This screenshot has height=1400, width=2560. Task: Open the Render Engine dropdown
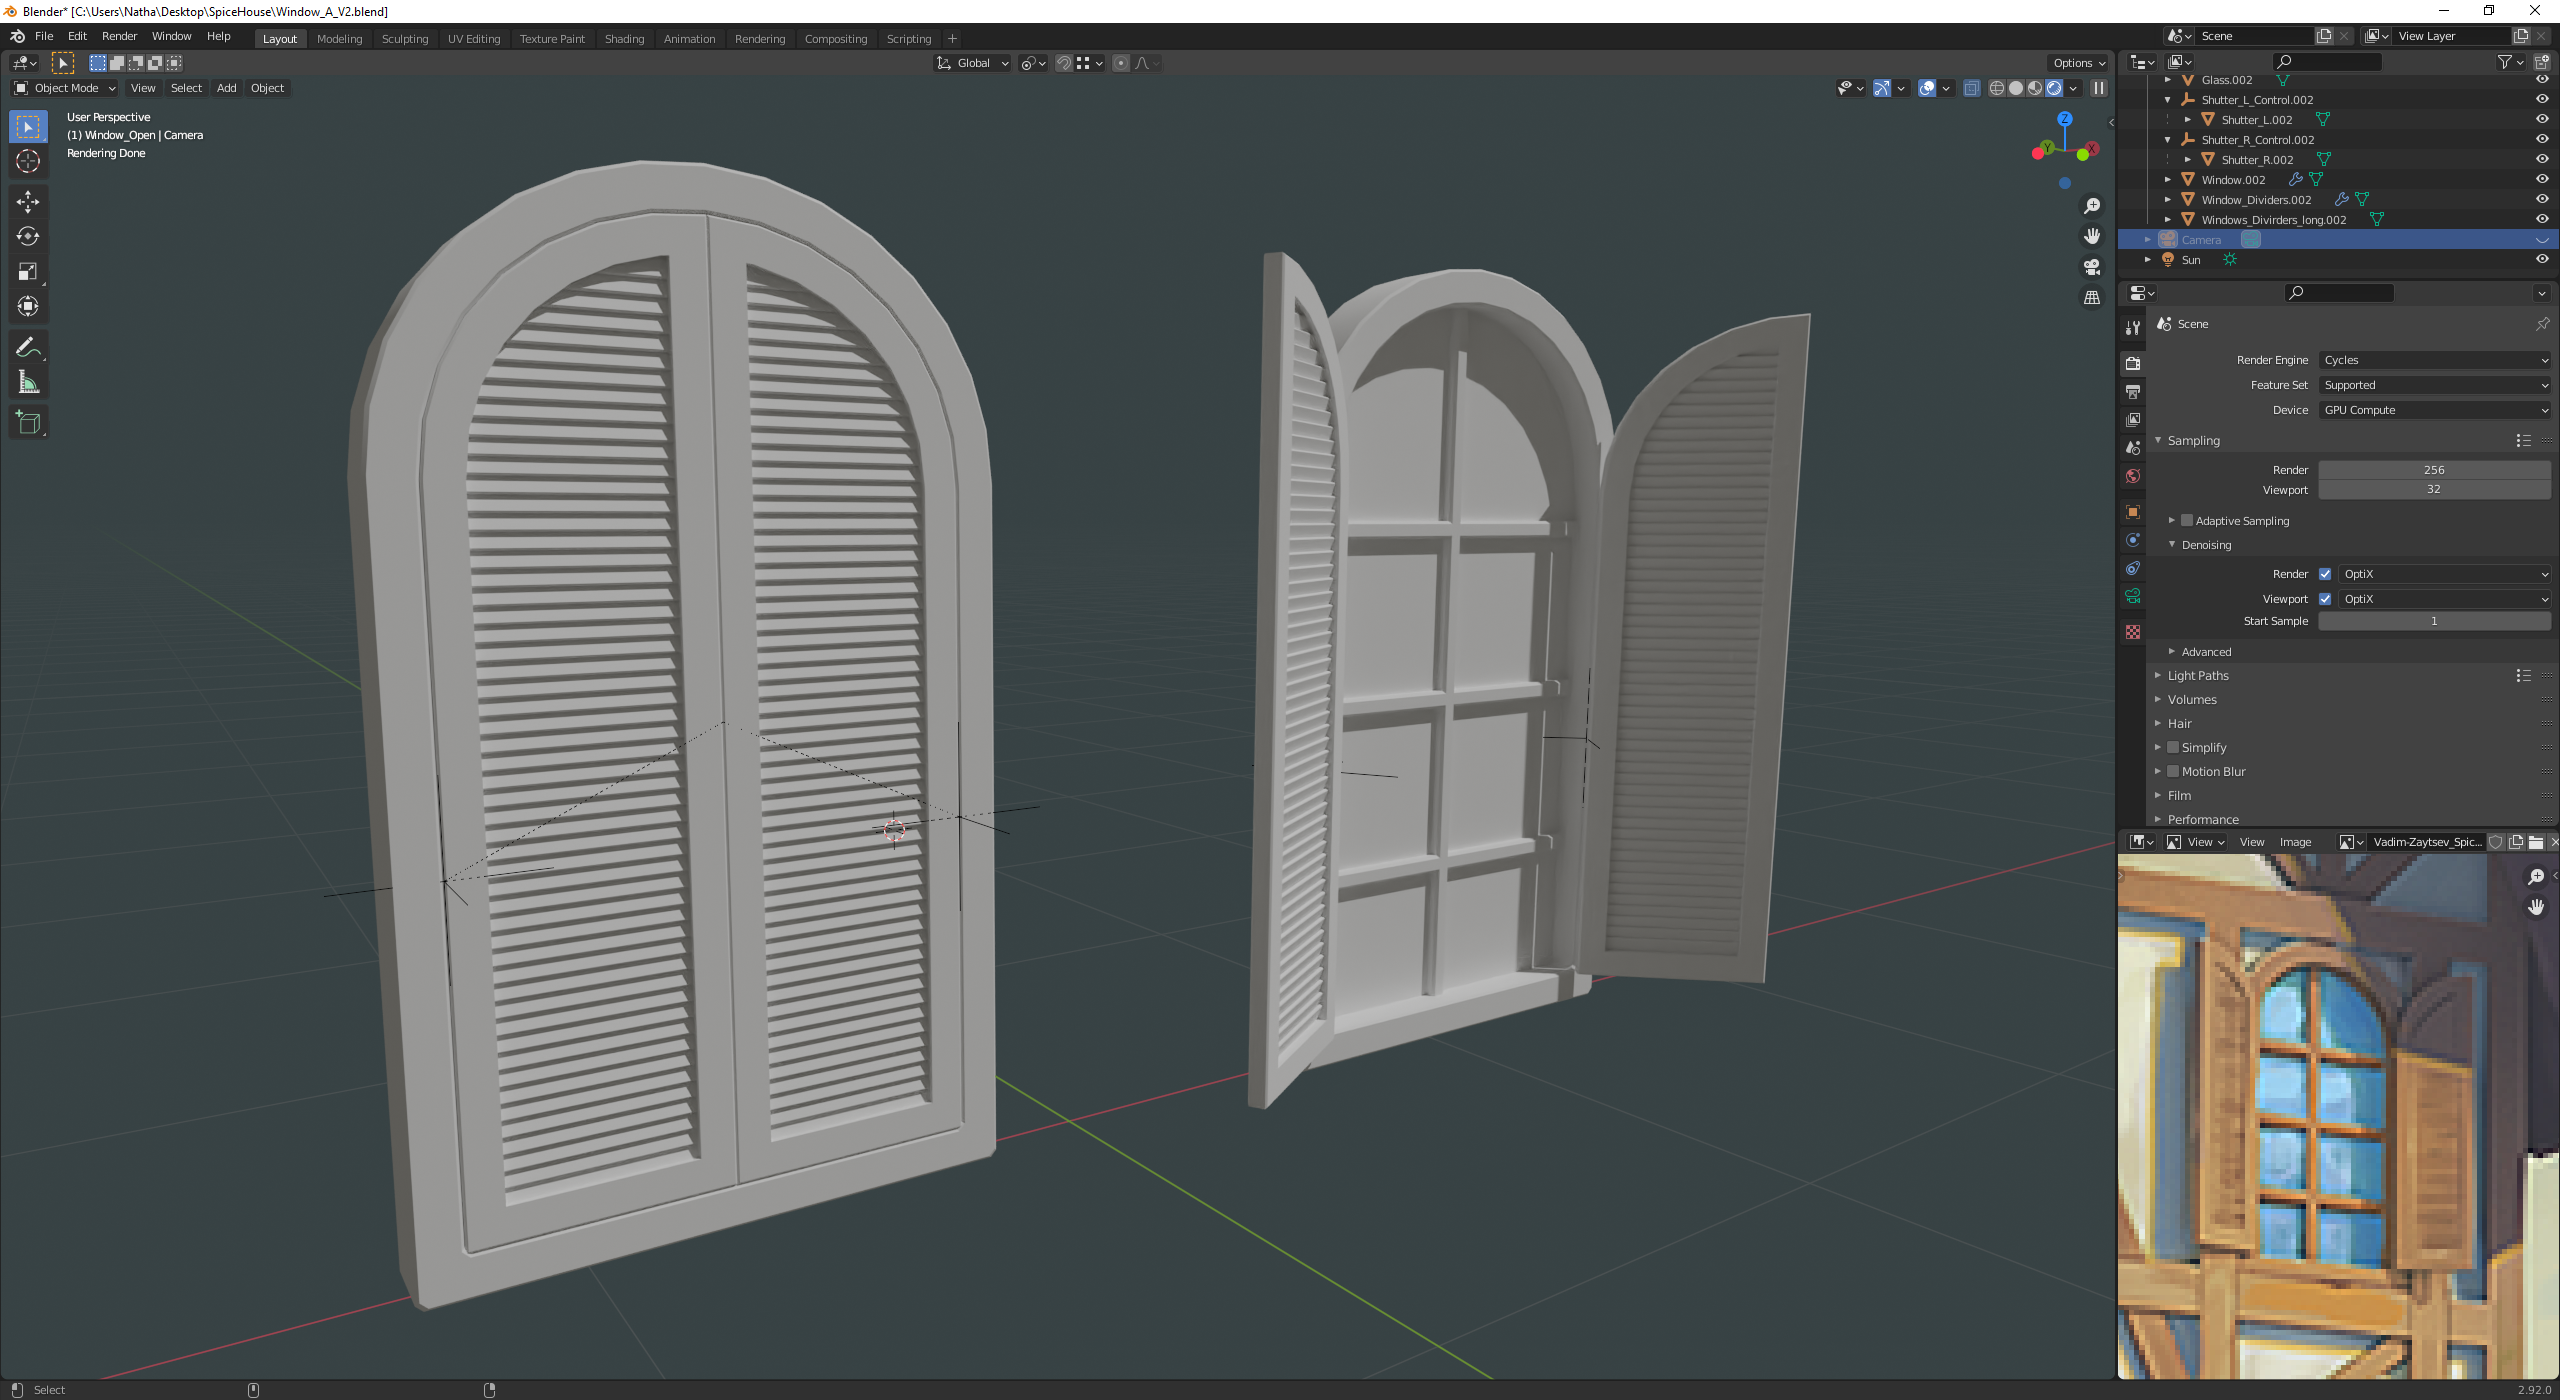[x=2434, y=360]
